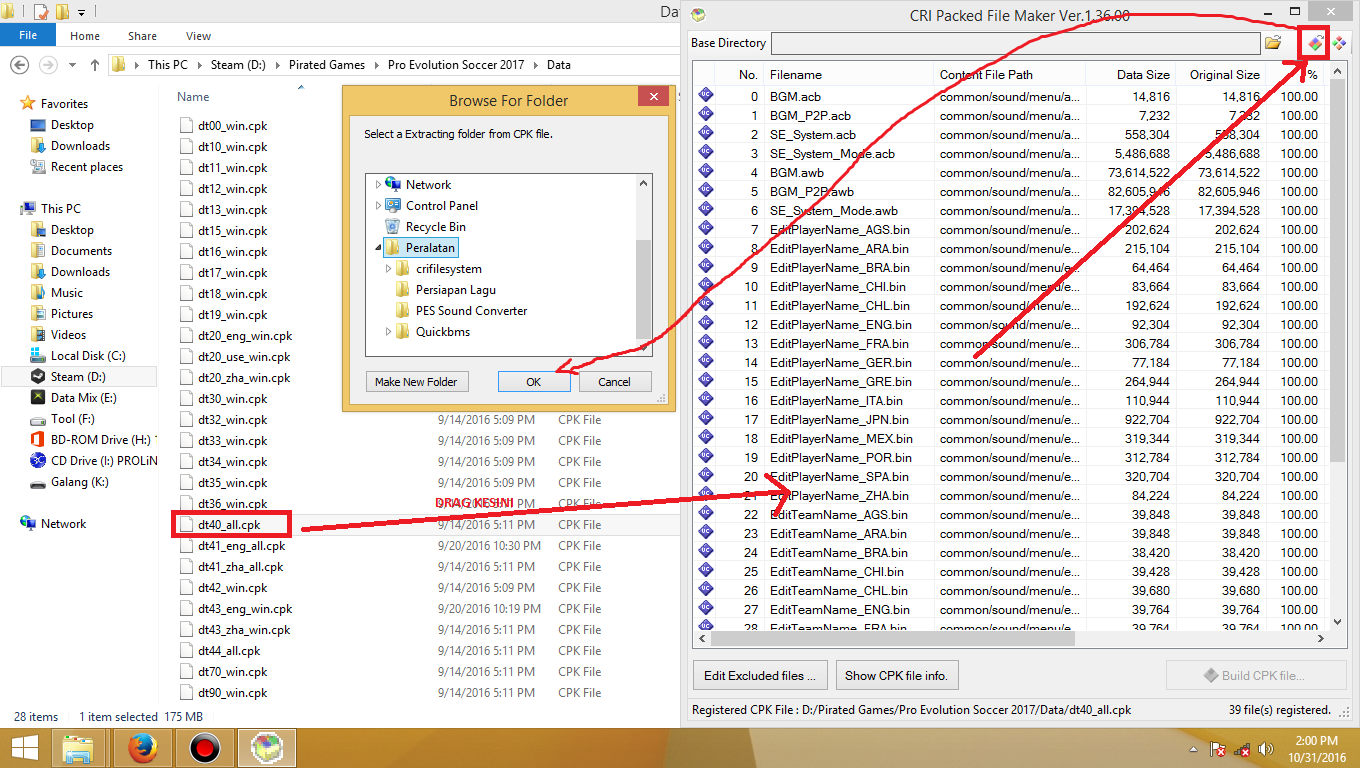This screenshot has height=768, width=1360.
Task: Click the Local Disk (C:) drive icon
Action: [38, 356]
